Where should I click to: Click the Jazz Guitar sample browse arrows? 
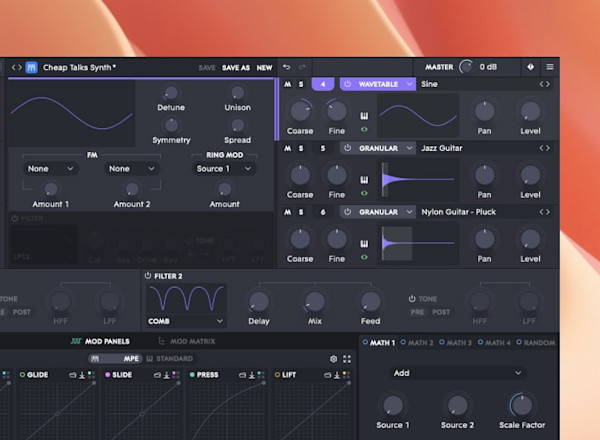click(545, 148)
